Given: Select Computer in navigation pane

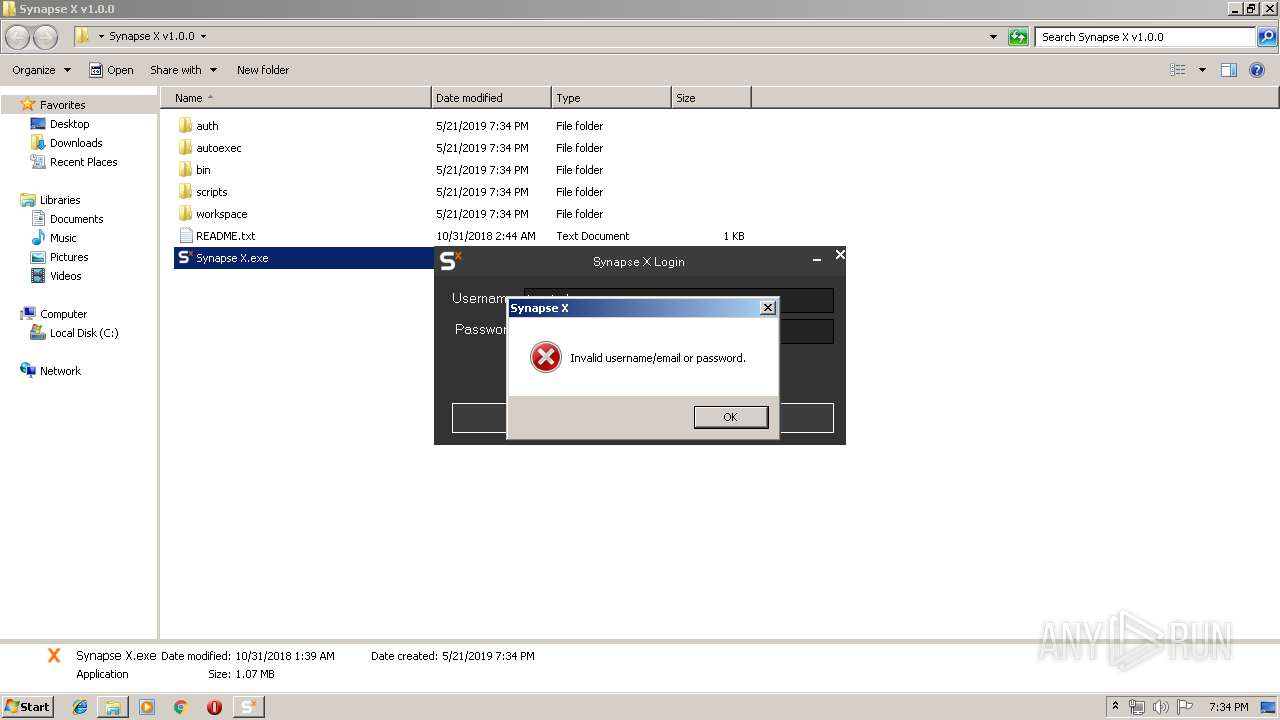Looking at the screenshot, I should point(63,314).
